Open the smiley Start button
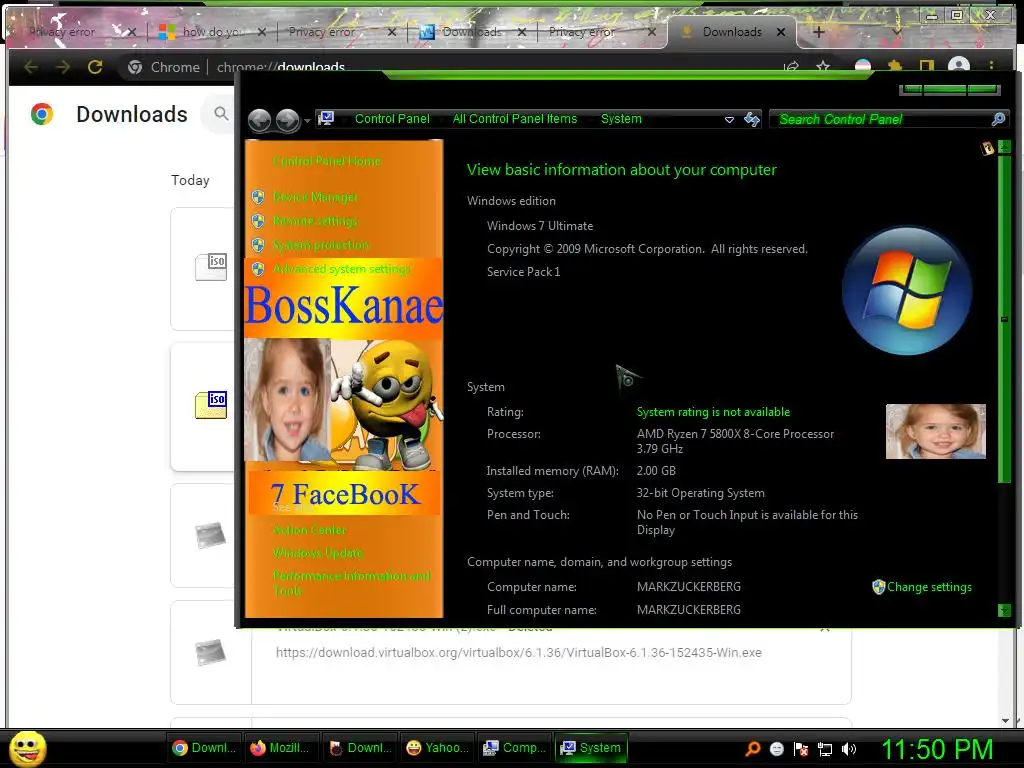This screenshot has height=768, width=1024. tap(27, 748)
